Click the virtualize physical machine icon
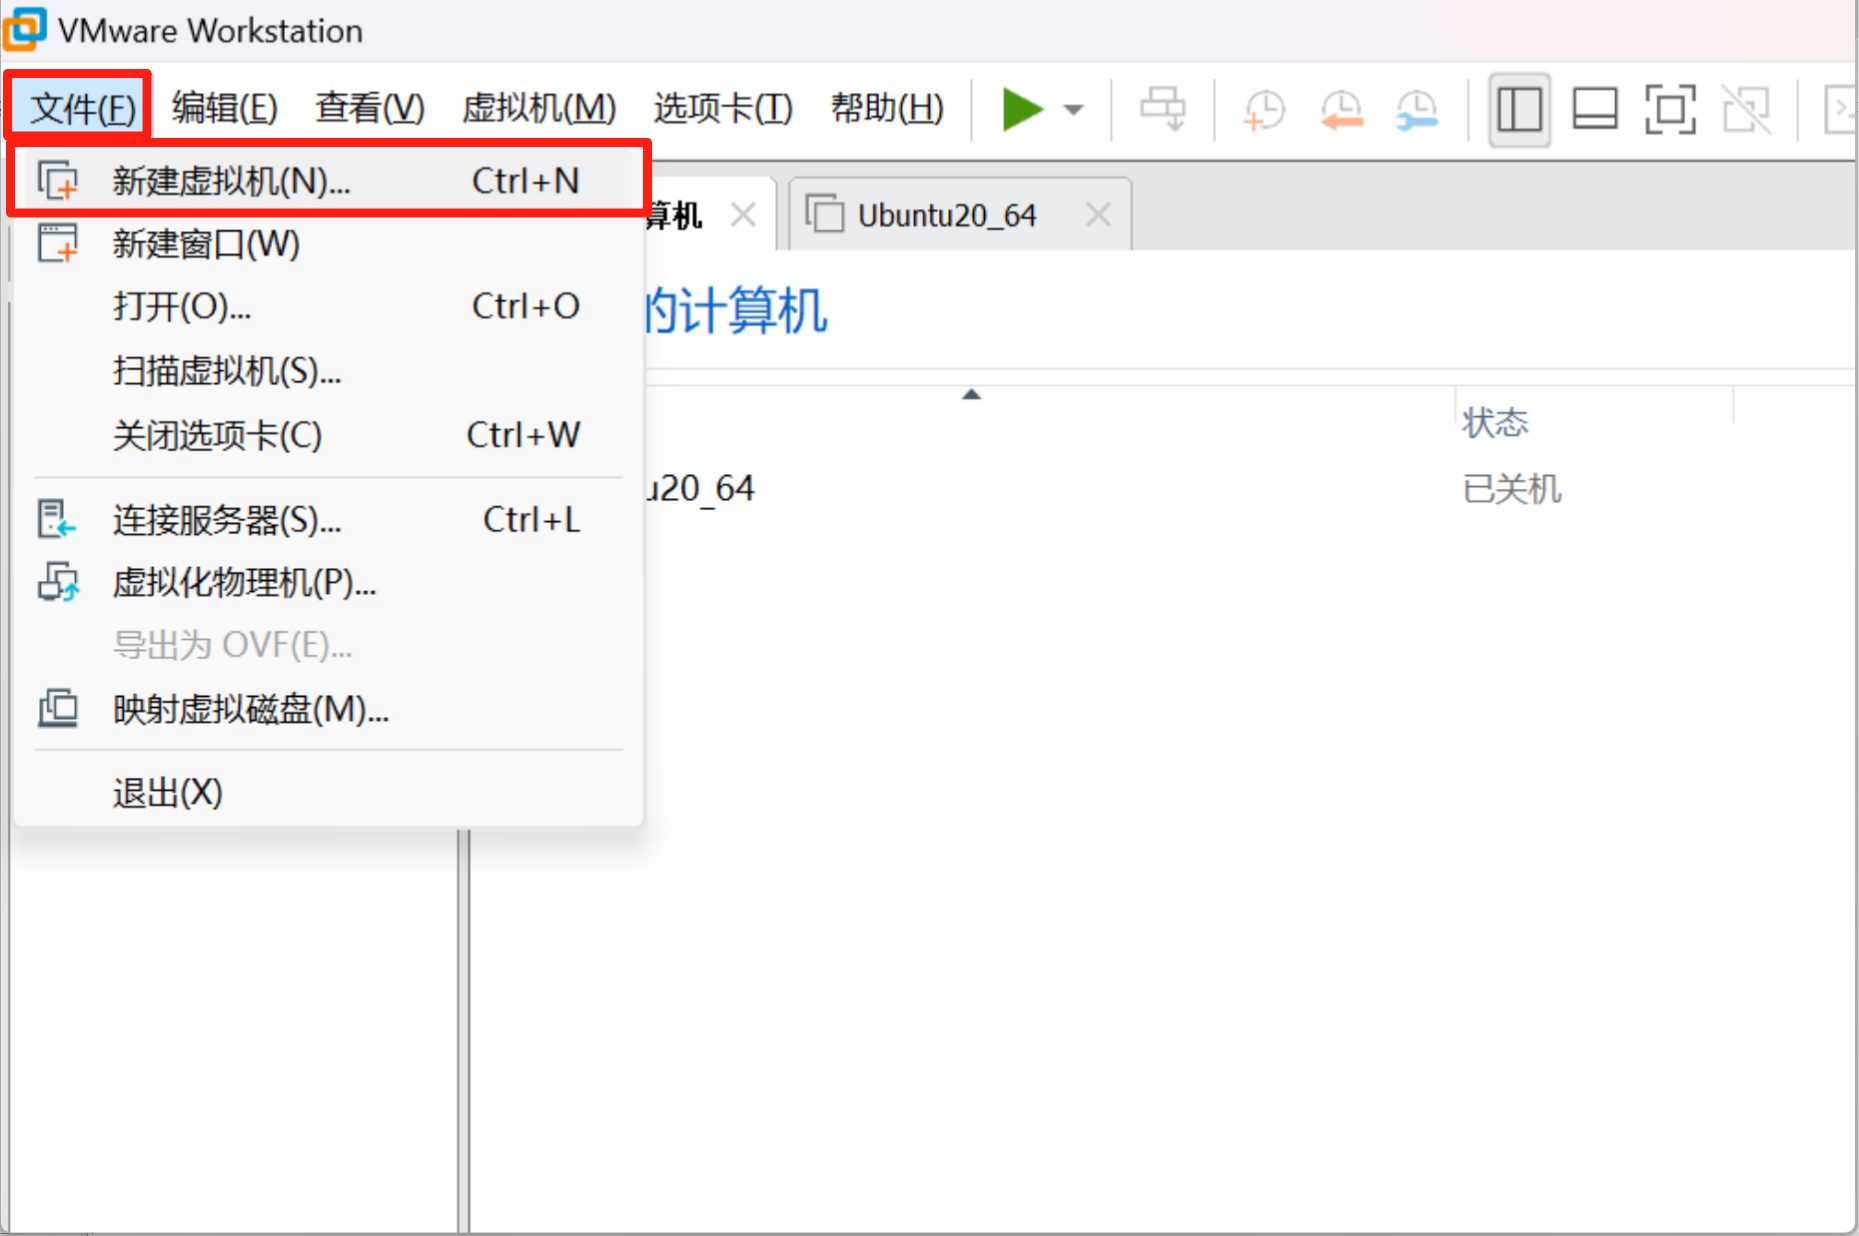This screenshot has height=1236, width=1859. (x=57, y=581)
